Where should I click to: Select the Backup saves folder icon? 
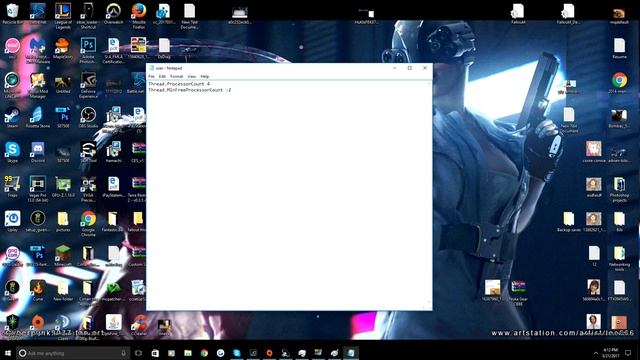pyautogui.click(x=569, y=221)
